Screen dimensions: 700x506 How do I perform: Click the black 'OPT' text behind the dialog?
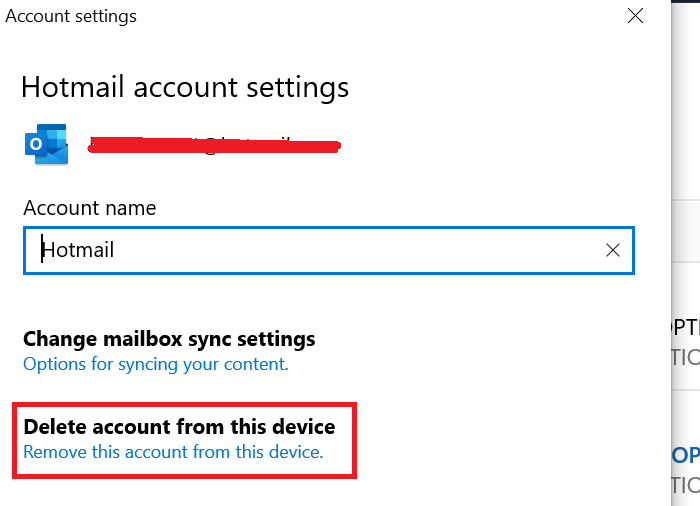point(685,331)
